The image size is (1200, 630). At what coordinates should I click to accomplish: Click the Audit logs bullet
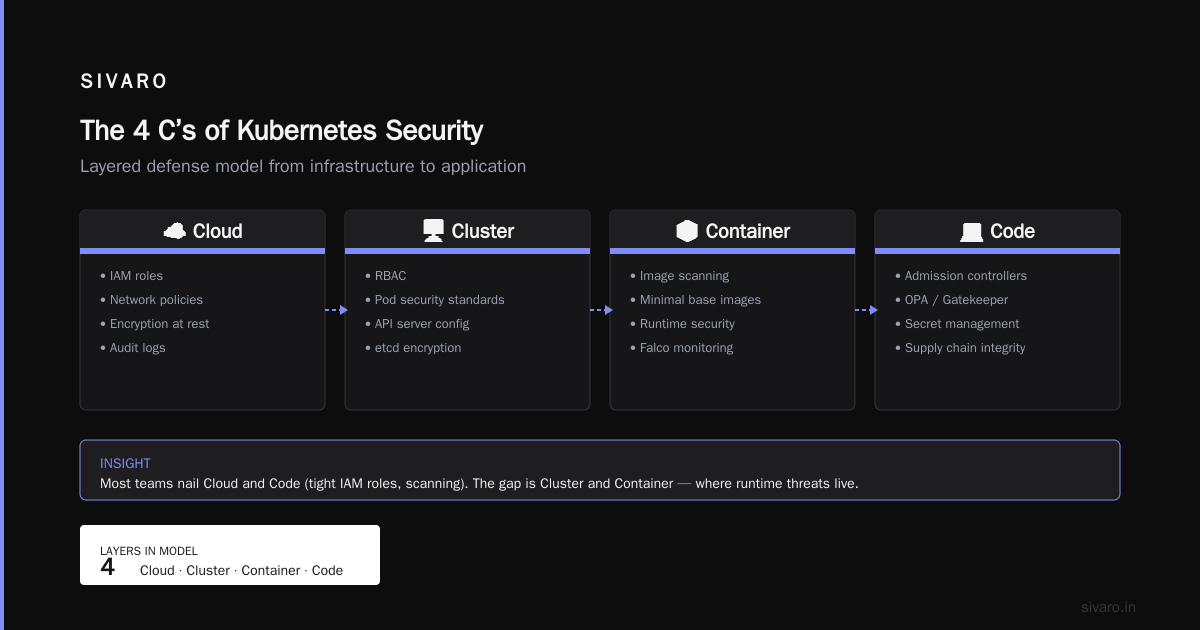(x=132, y=348)
